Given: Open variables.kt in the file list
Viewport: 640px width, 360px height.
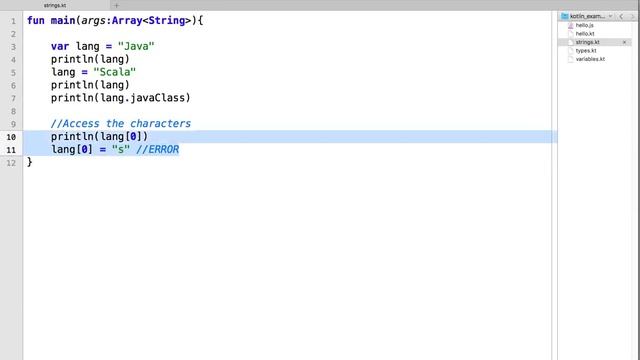Looking at the screenshot, I should coord(590,59).
